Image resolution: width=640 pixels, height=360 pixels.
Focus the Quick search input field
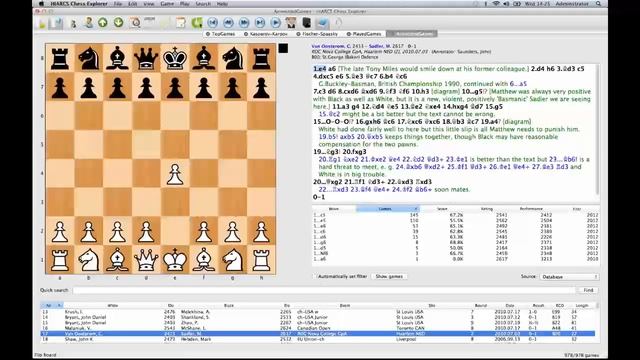[x=324, y=290]
